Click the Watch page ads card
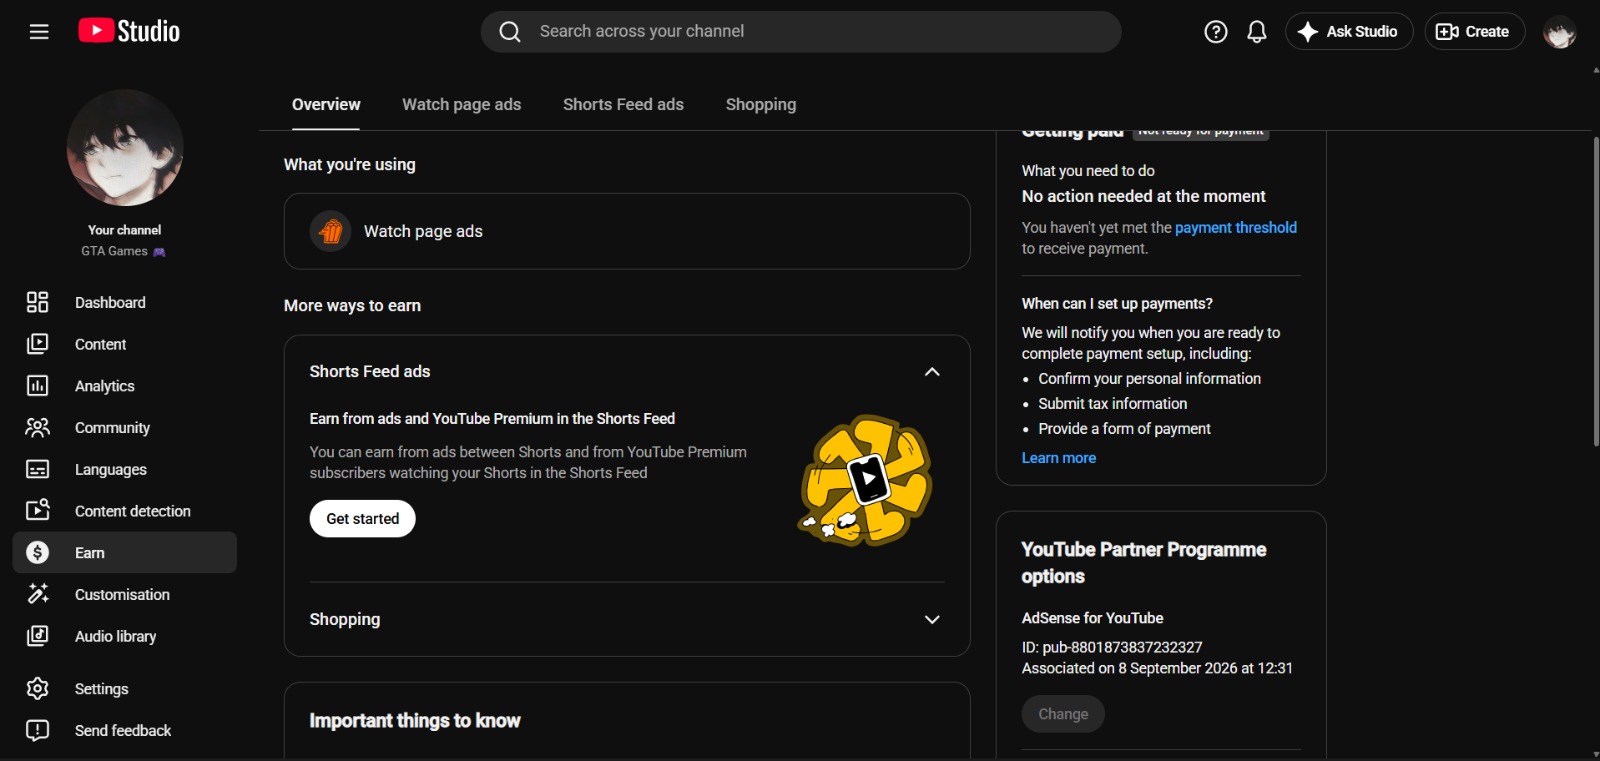 tap(627, 231)
